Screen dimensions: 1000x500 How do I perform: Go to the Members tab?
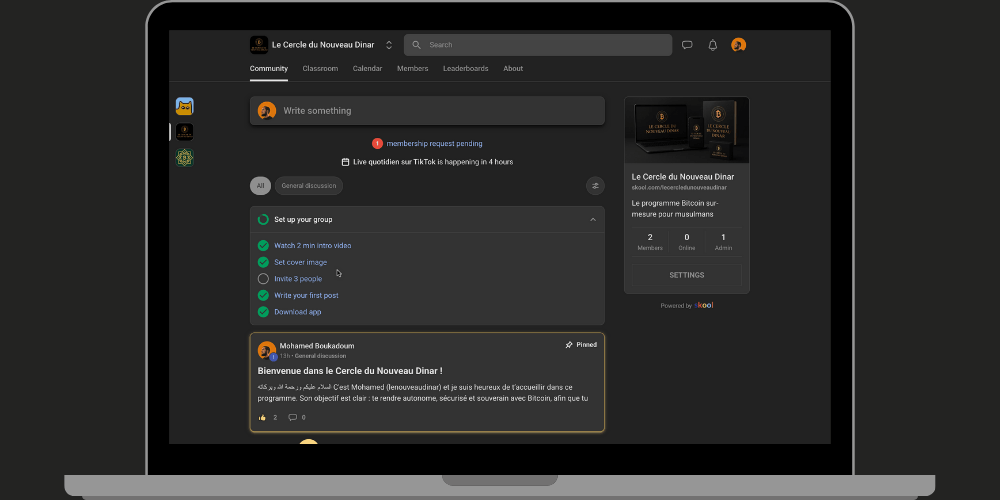coord(413,69)
